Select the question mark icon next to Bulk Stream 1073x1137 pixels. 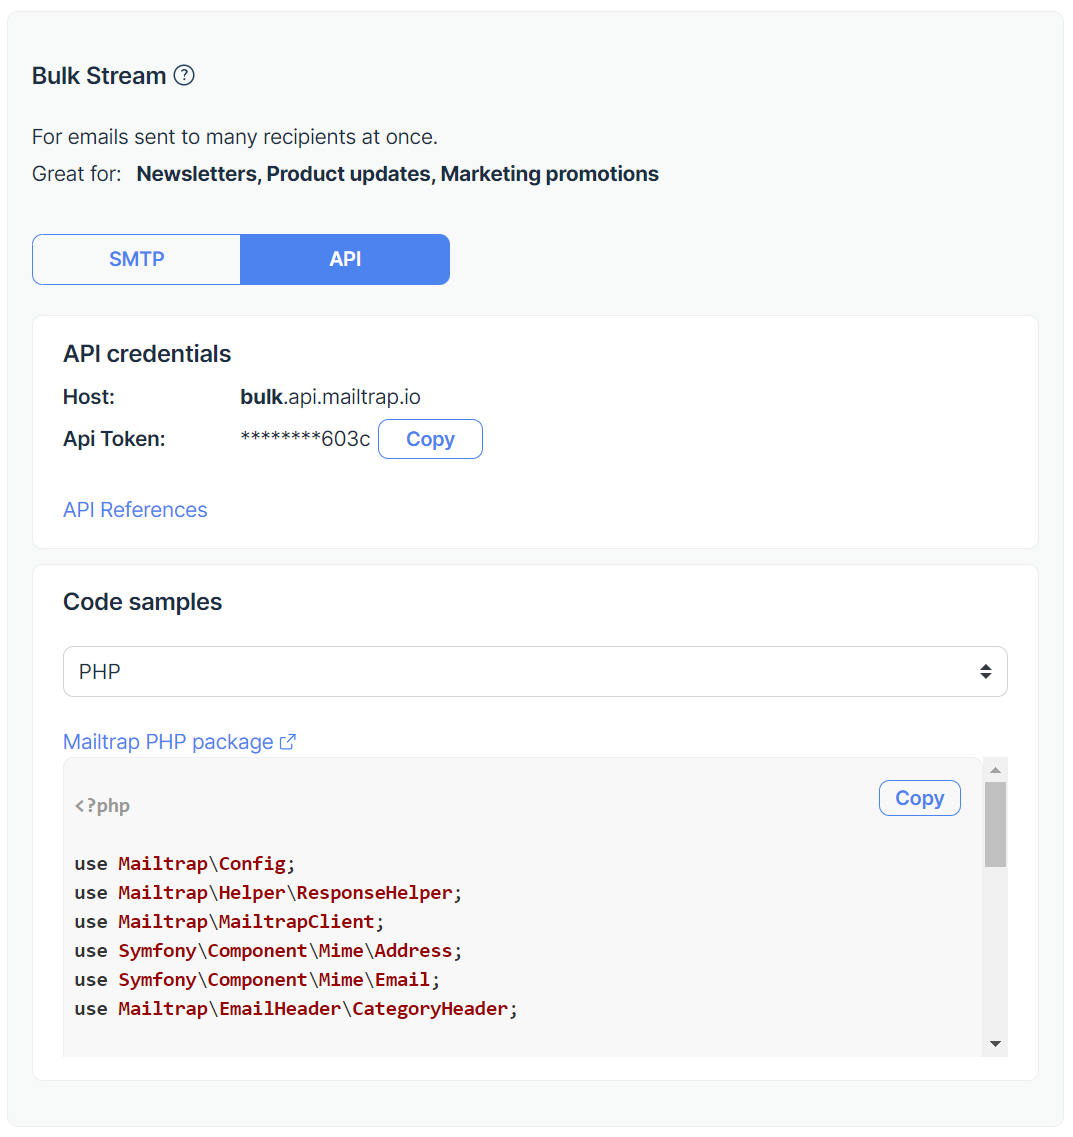184,75
